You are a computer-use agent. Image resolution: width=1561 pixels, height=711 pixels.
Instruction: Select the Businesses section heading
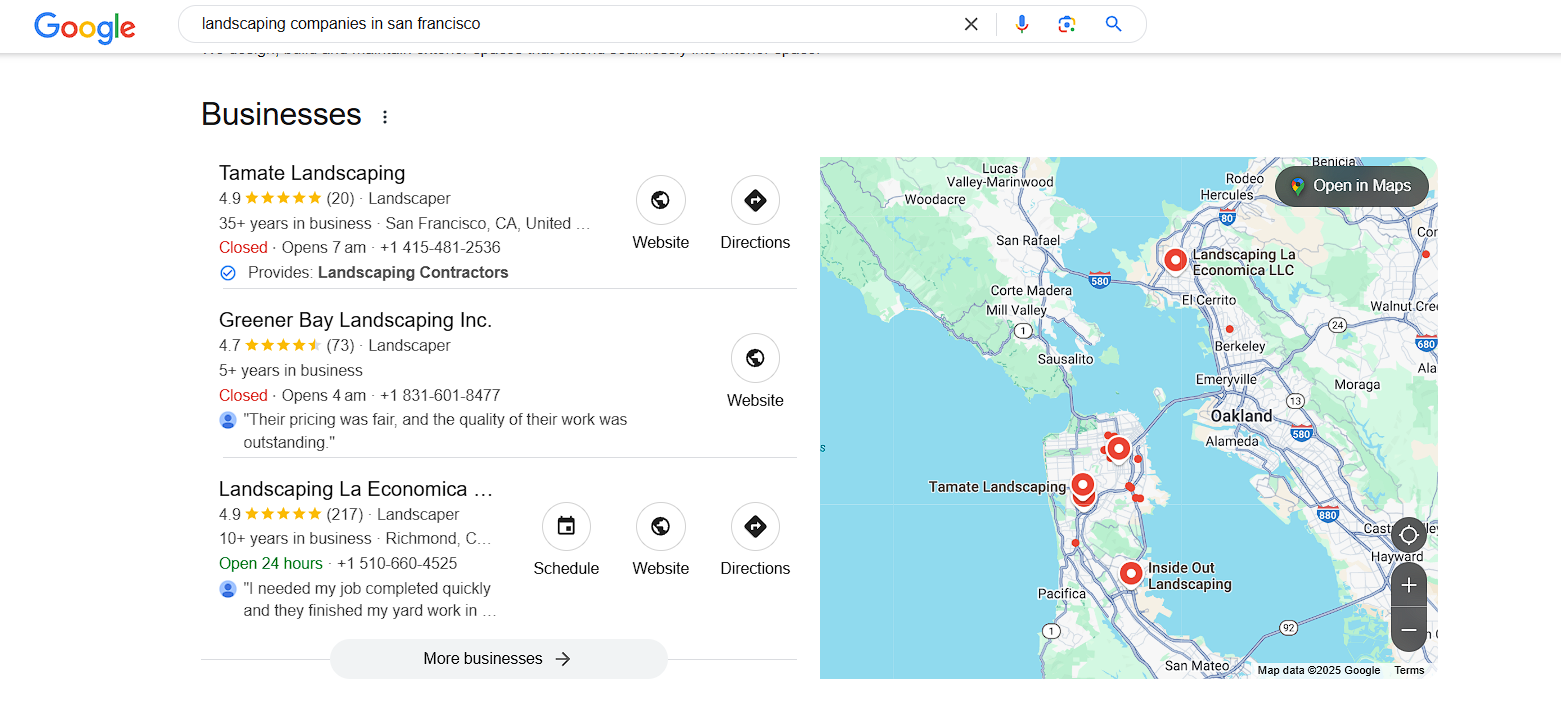click(281, 114)
